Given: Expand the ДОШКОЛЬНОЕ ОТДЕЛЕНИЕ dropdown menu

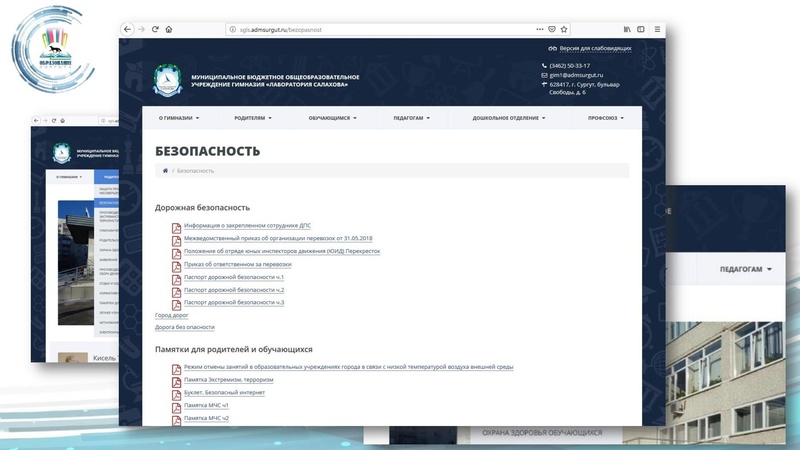Looking at the screenshot, I should click(509, 118).
